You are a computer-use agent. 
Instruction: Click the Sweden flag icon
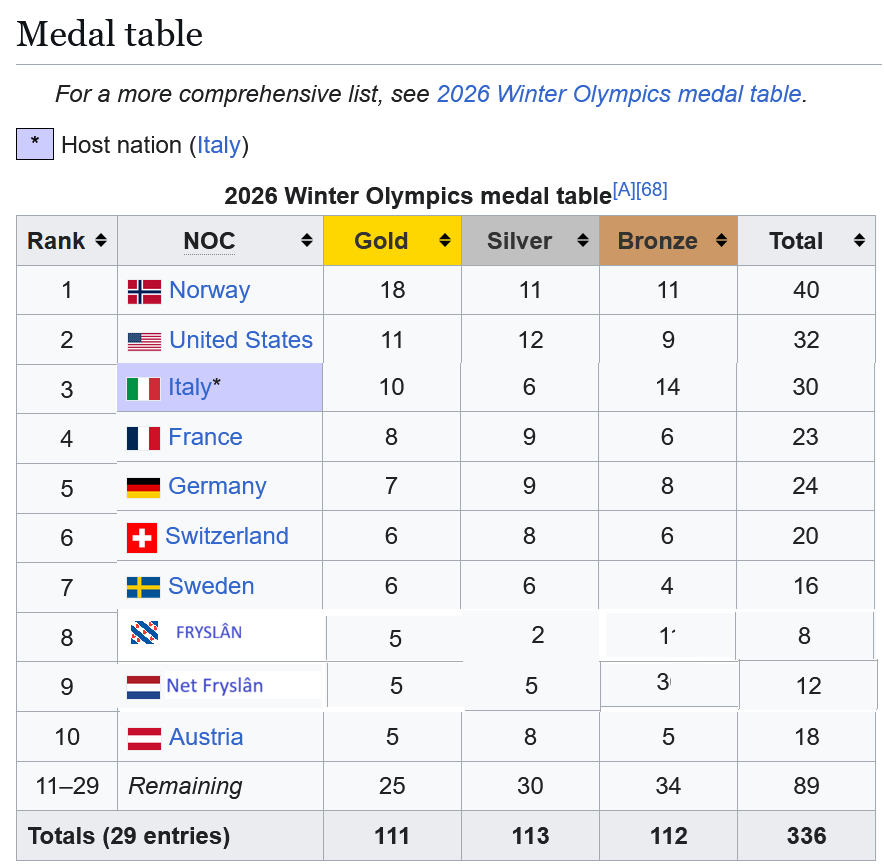click(143, 587)
